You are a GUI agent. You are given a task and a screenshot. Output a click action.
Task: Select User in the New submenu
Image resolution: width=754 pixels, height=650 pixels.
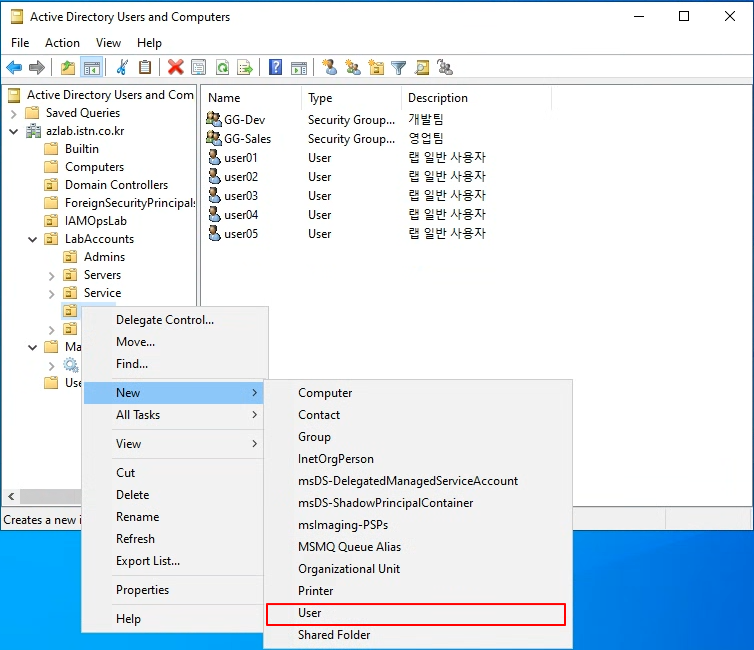pos(416,613)
